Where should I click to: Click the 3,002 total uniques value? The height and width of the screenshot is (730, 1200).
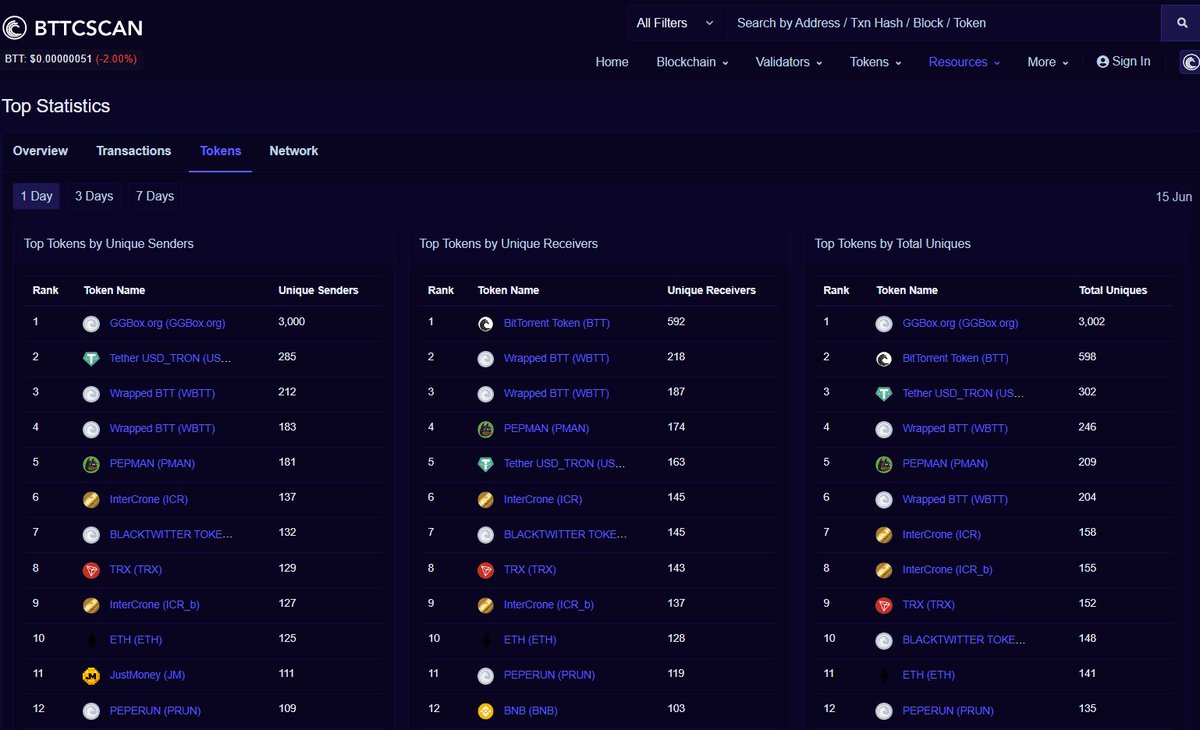point(1093,322)
